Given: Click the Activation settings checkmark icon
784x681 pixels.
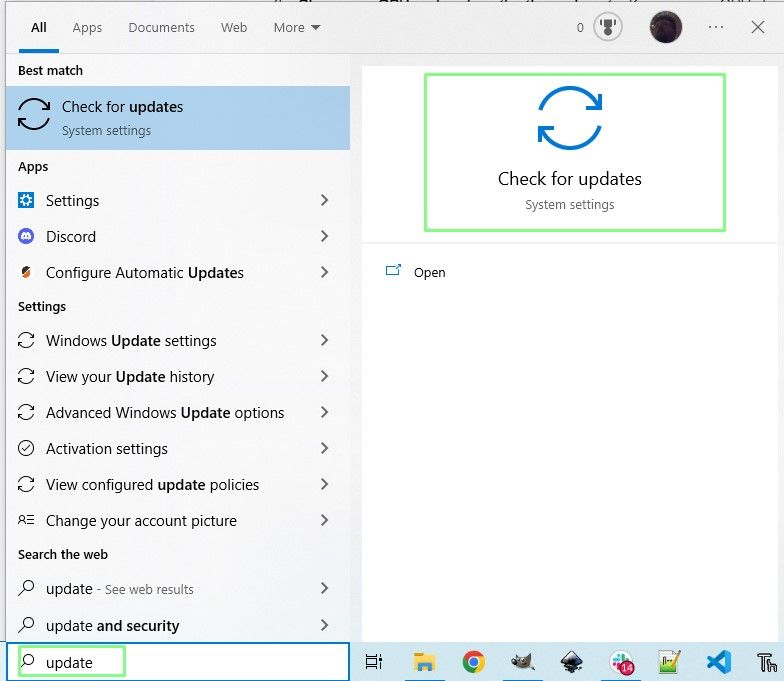Looking at the screenshot, I should coord(26,448).
